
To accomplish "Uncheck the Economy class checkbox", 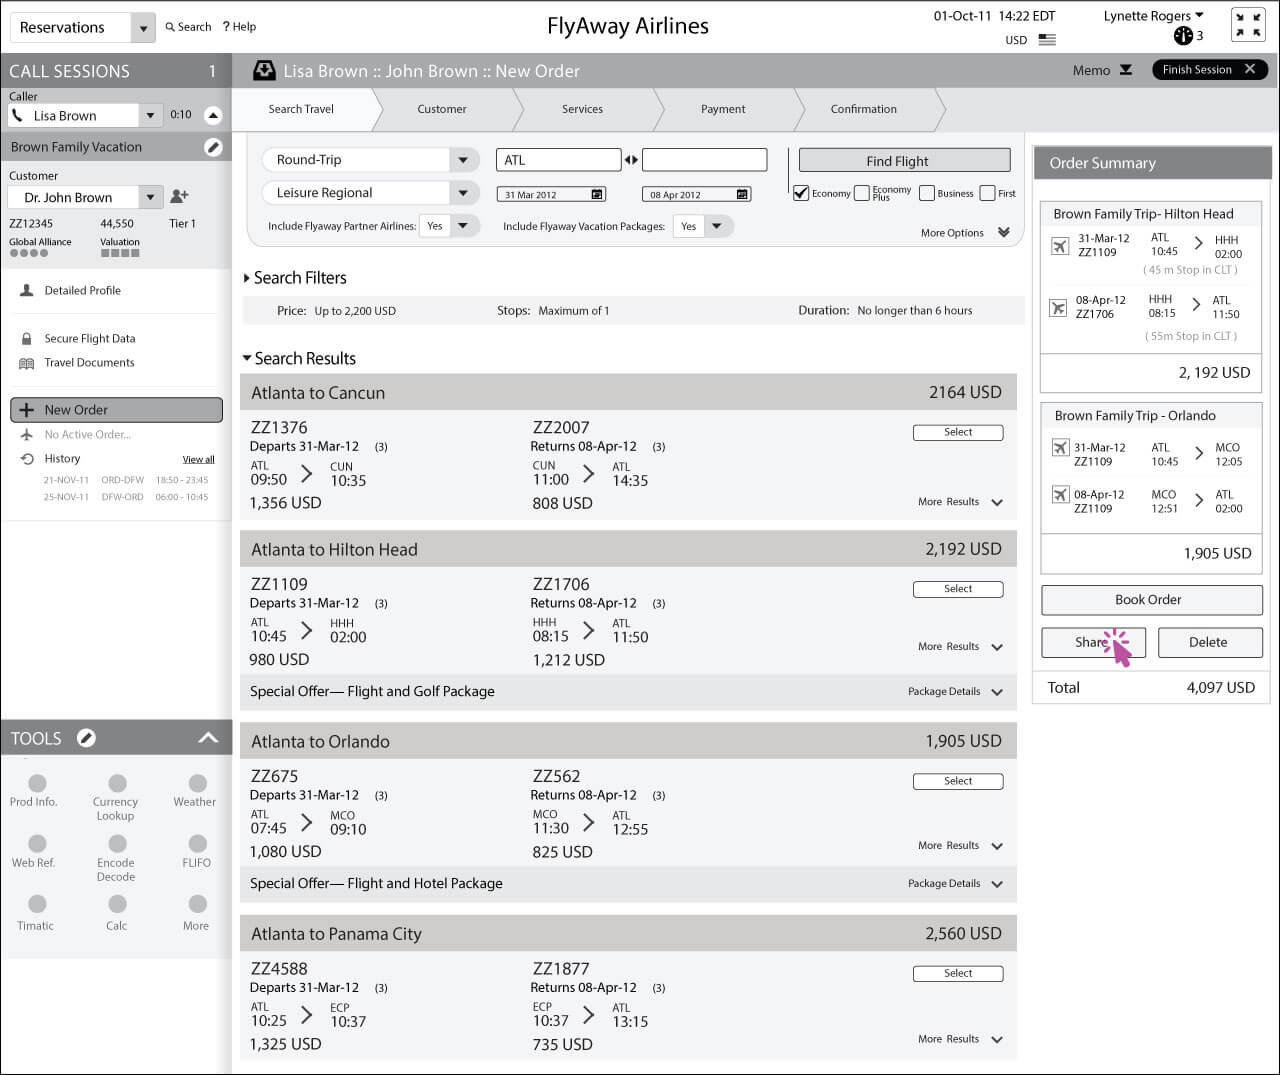I will point(801,193).
